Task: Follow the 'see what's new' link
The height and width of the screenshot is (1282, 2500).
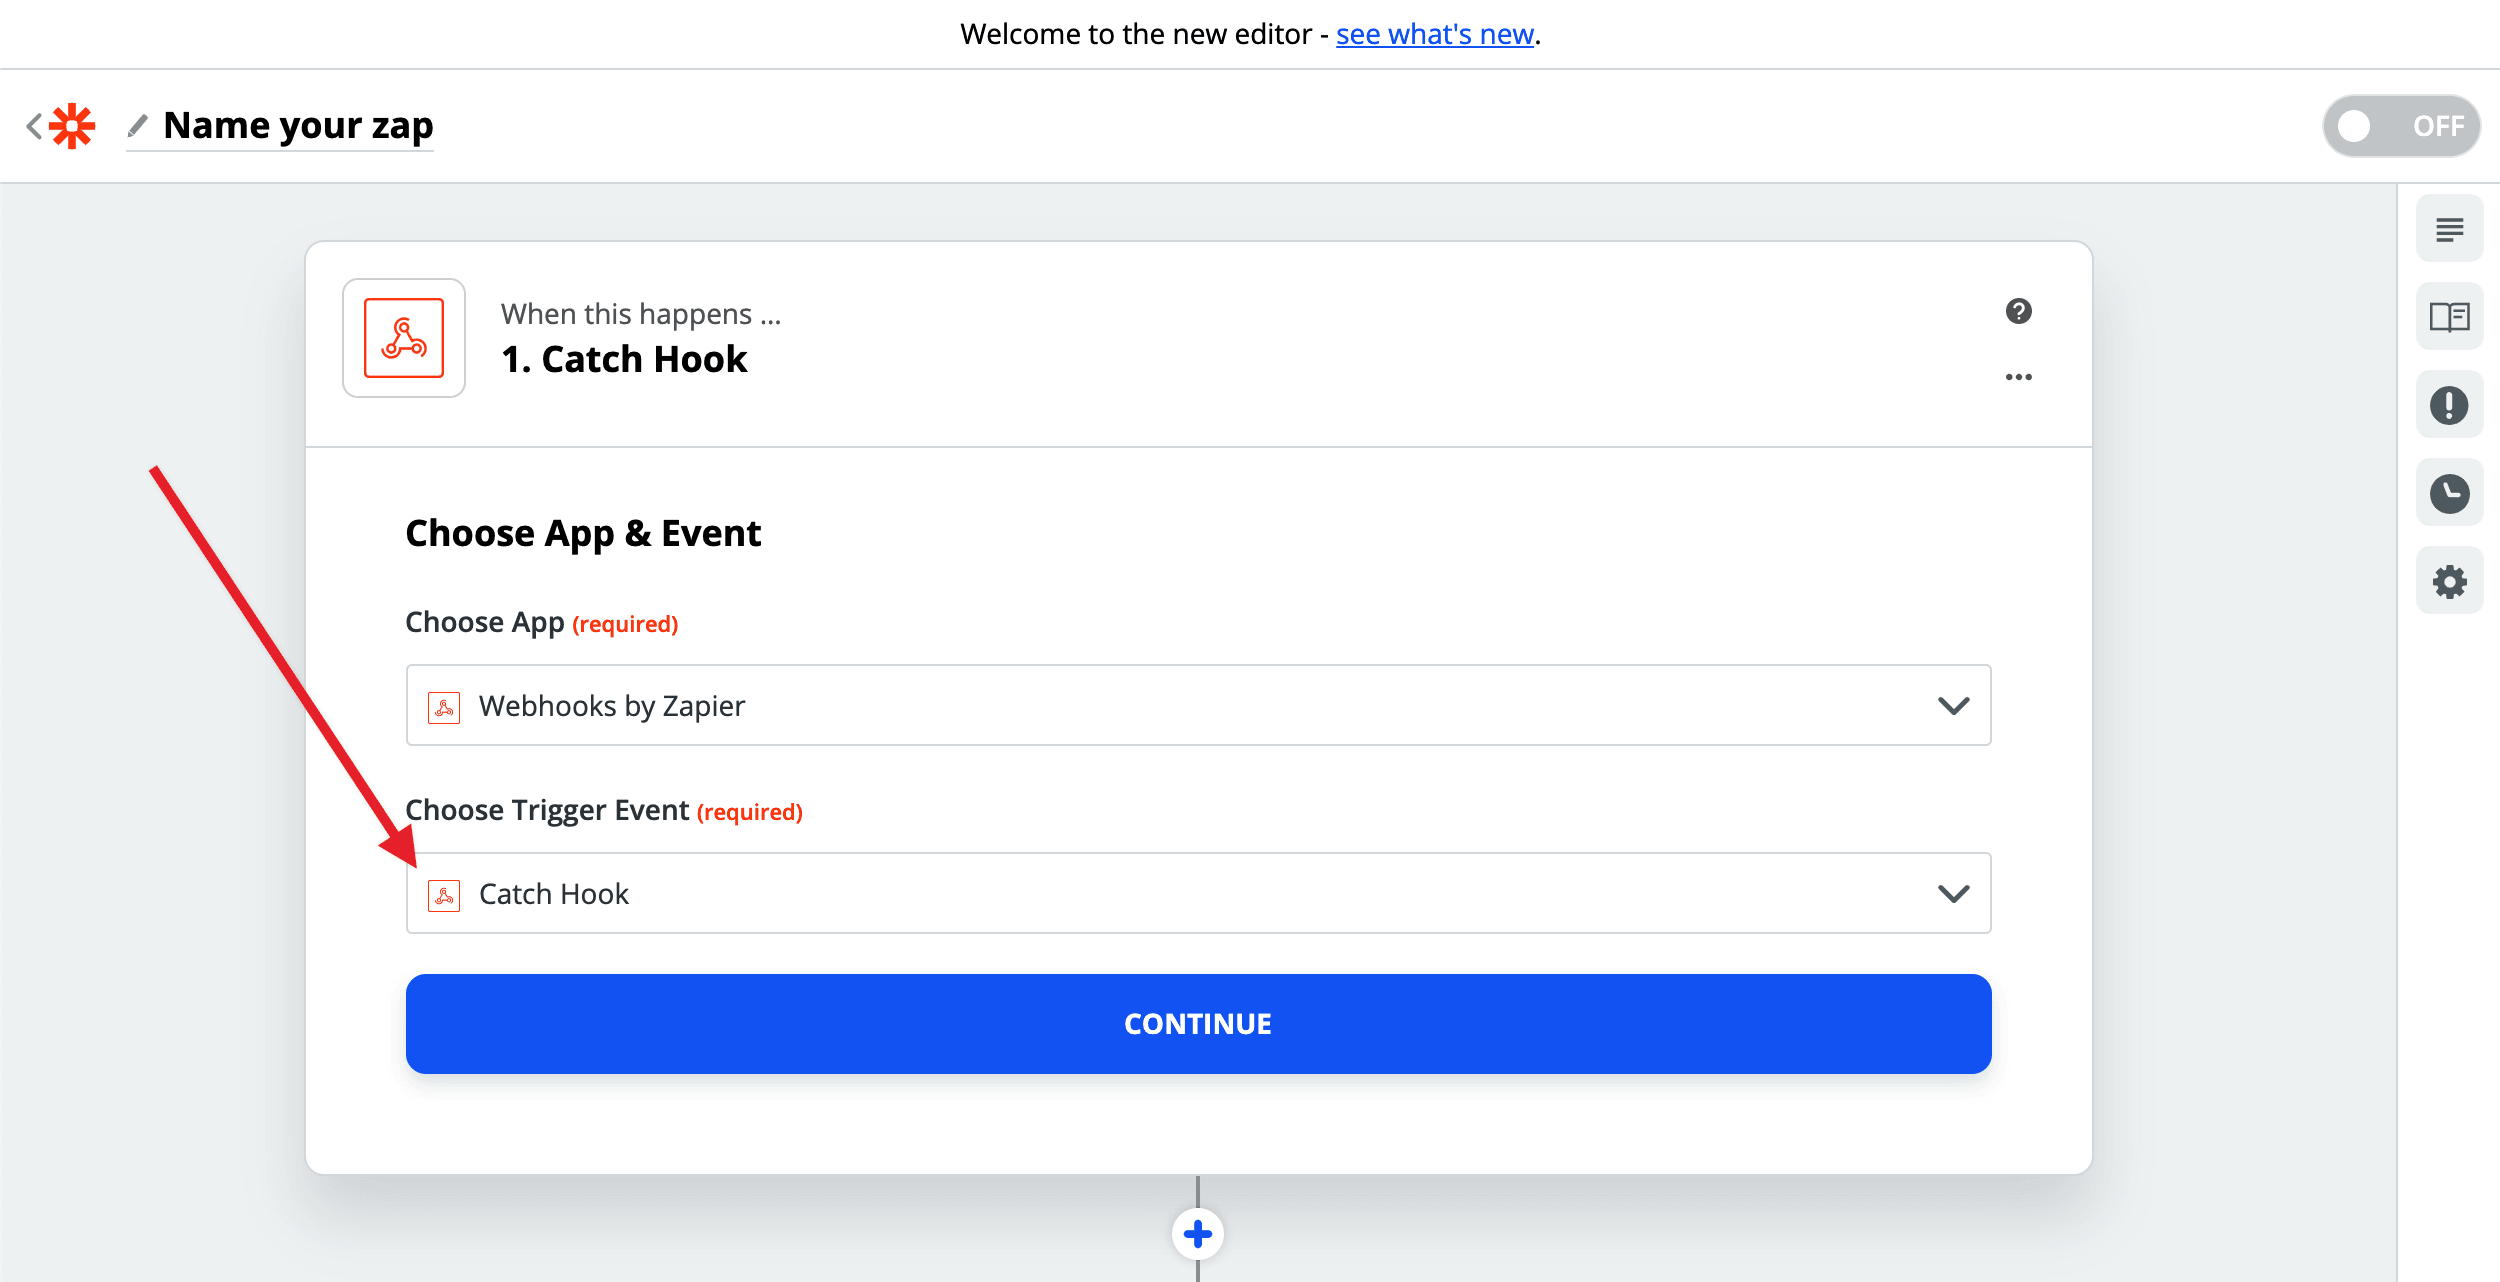Action: 1434,34
